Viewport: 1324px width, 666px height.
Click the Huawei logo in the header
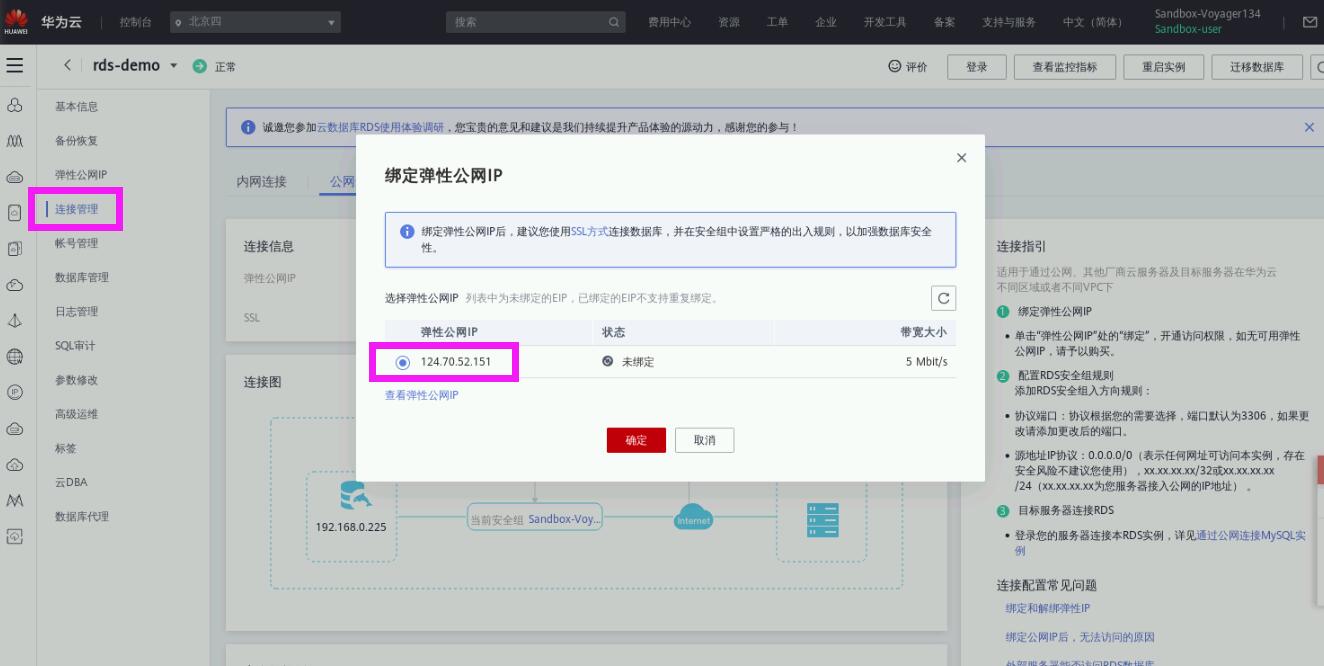[x=15, y=21]
